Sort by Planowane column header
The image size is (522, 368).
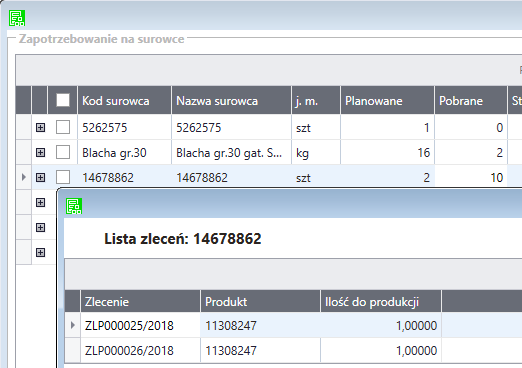(387, 100)
